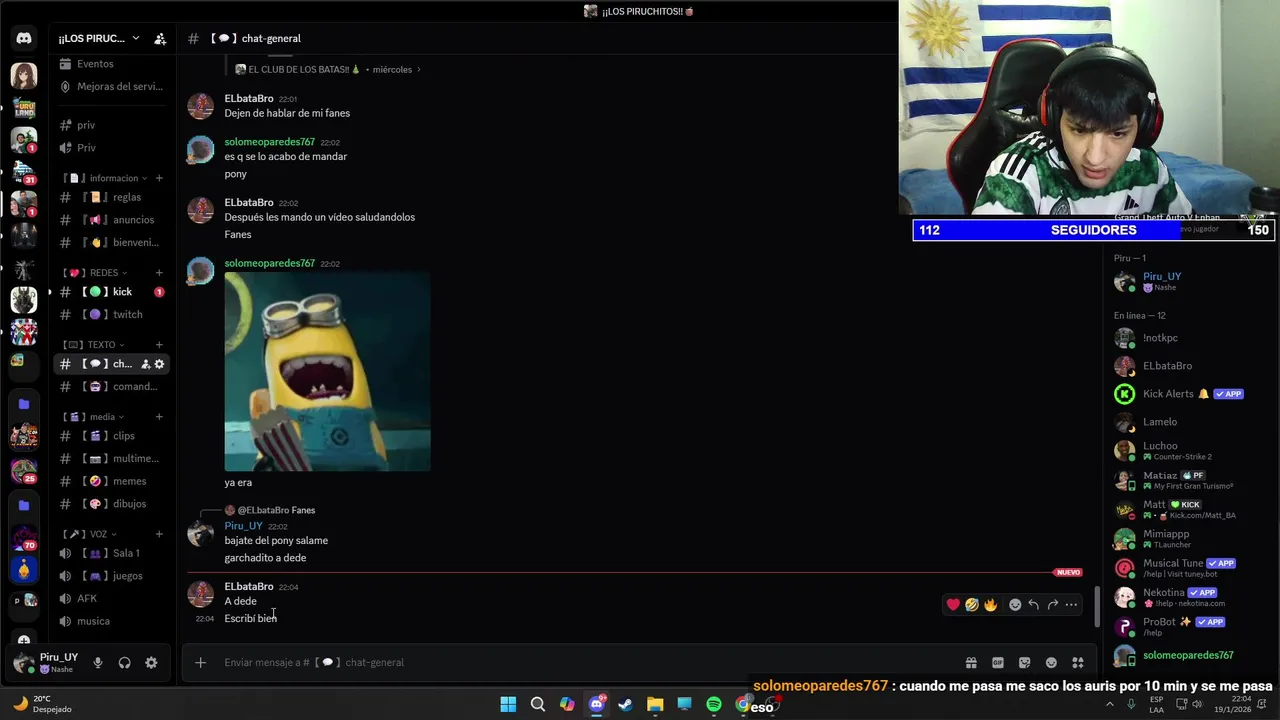Open the gift icon in message bar
This screenshot has height=720, width=1280.
(971, 662)
